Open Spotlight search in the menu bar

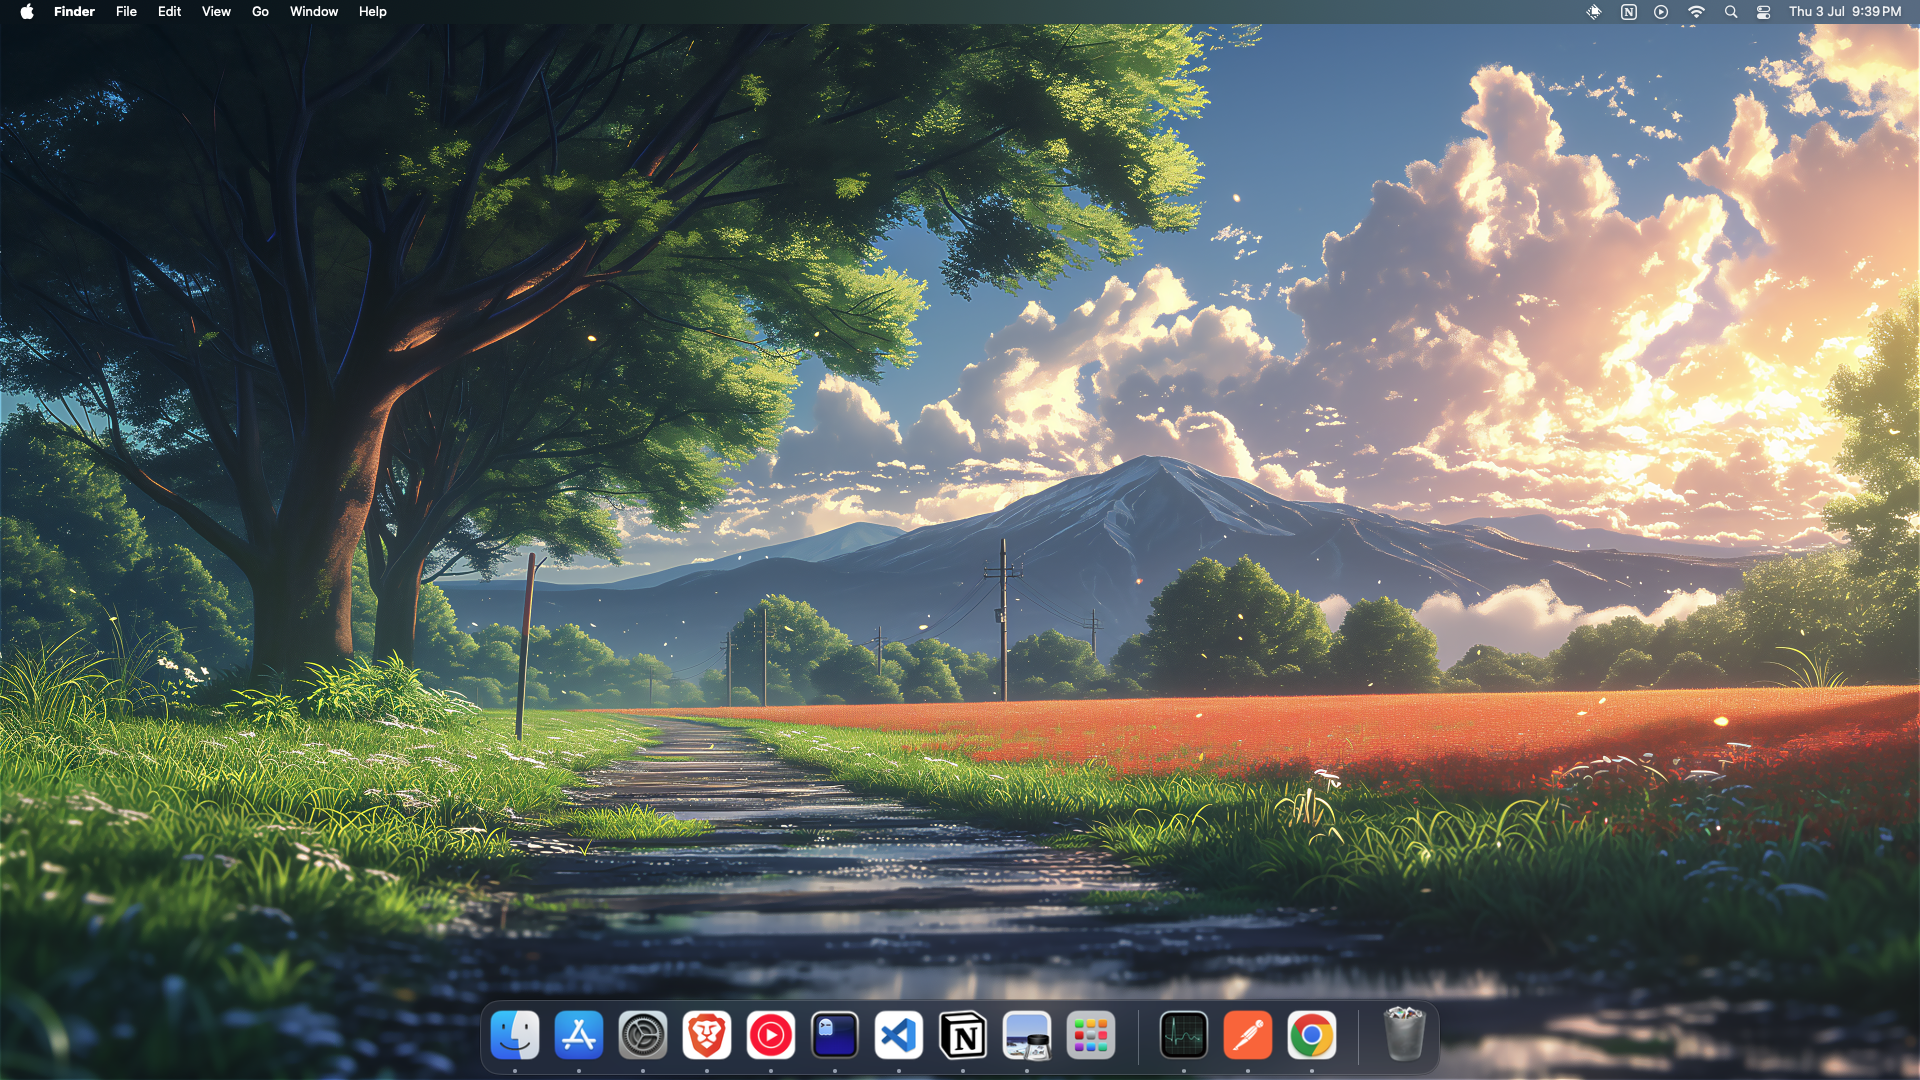pyautogui.click(x=1731, y=12)
